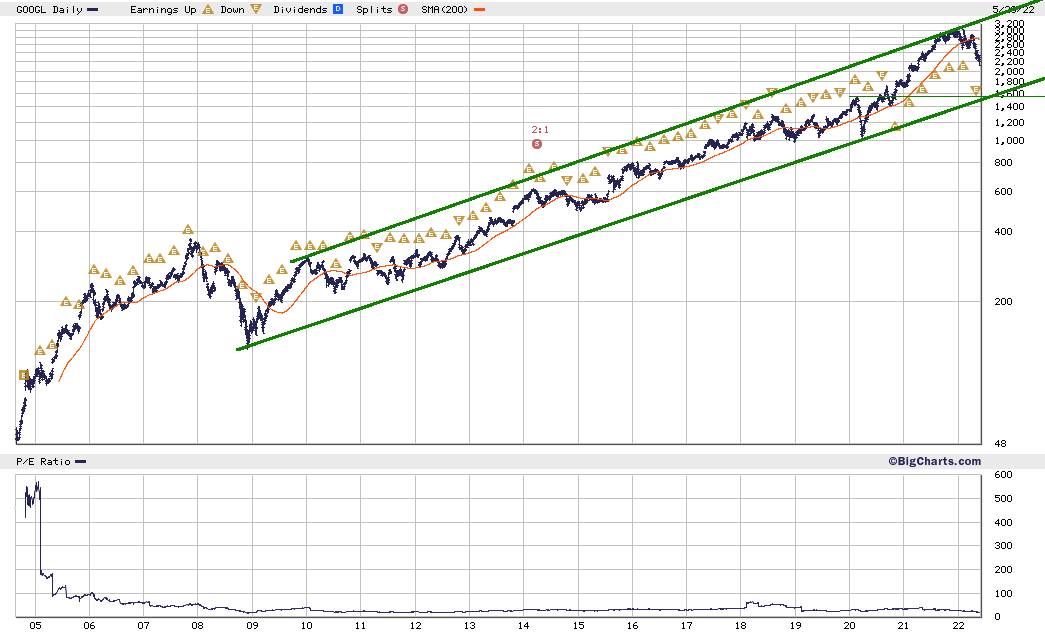Click the "05" year label on time axis
1045x635 pixels.
click(35, 626)
